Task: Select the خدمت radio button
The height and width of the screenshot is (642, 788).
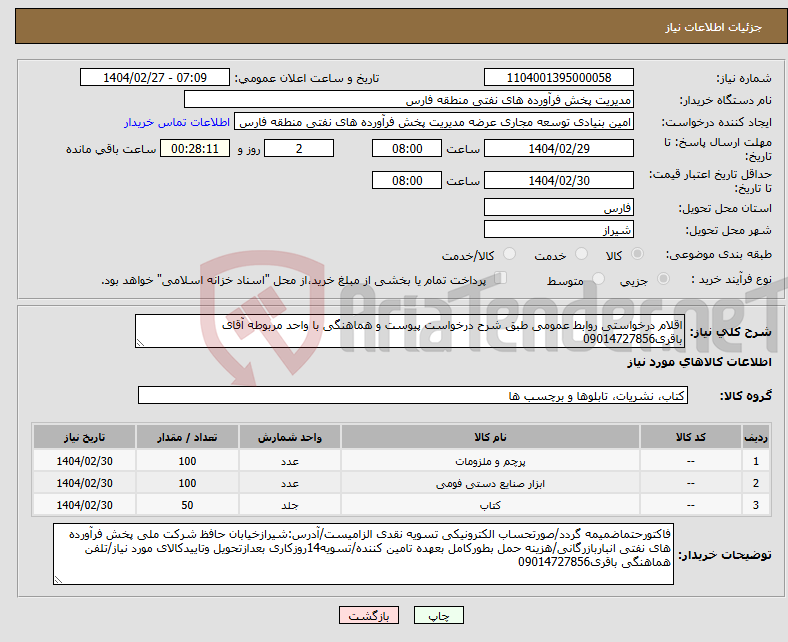Action: [x=581, y=254]
